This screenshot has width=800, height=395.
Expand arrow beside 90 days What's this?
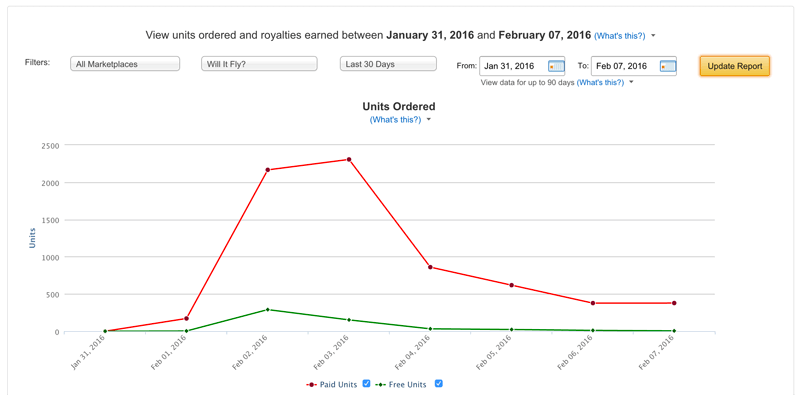(631, 82)
